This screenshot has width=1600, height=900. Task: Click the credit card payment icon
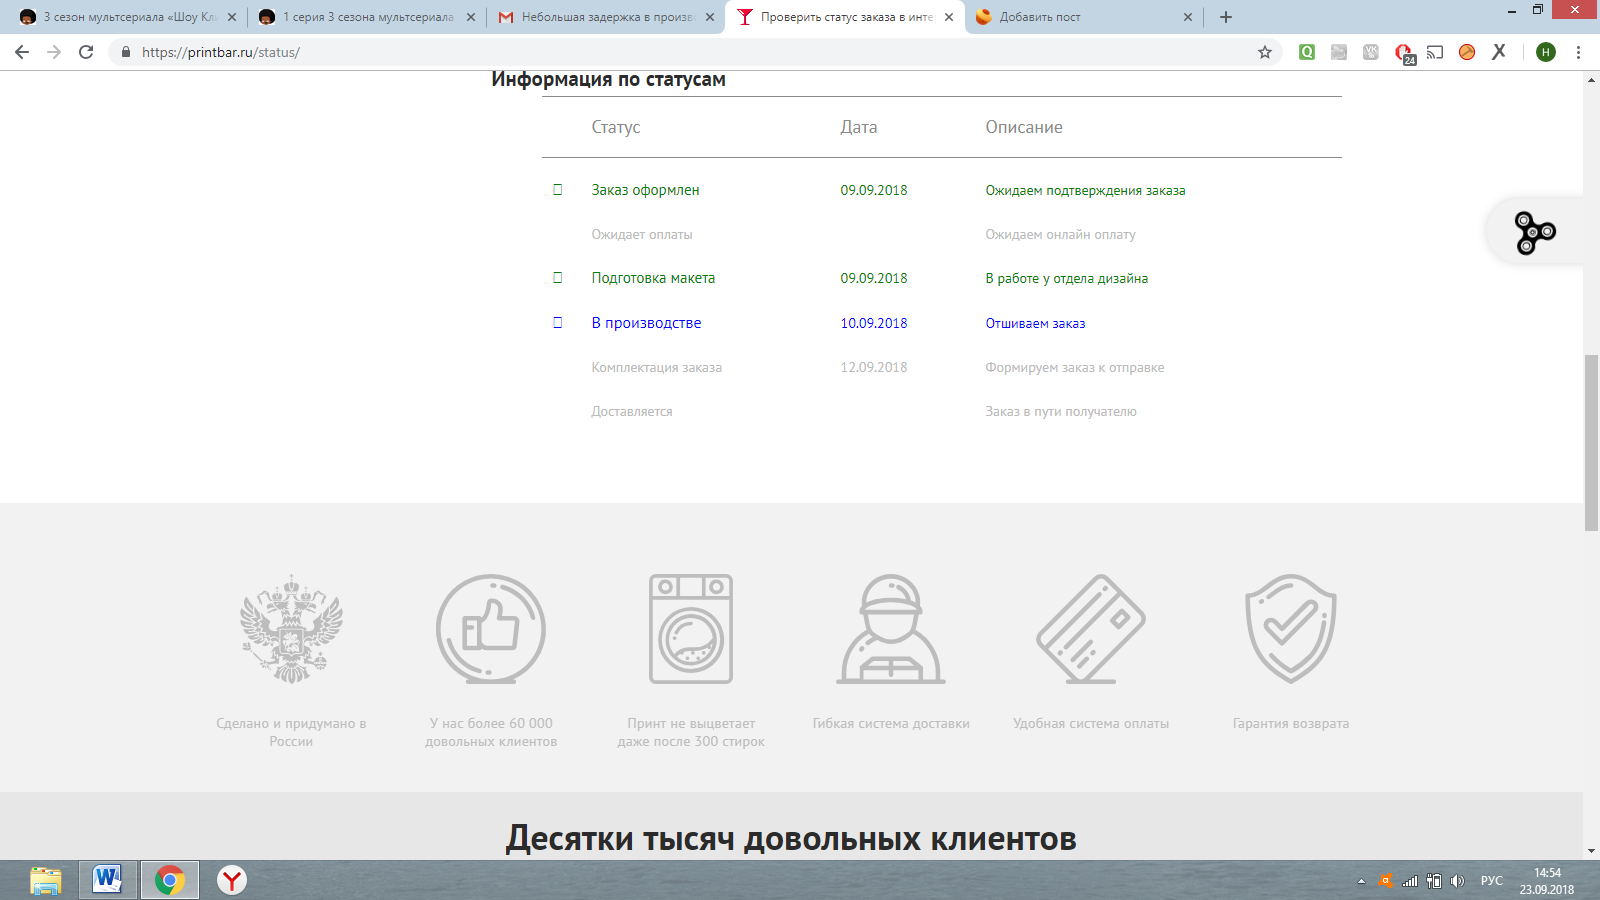pyautogui.click(x=1091, y=629)
